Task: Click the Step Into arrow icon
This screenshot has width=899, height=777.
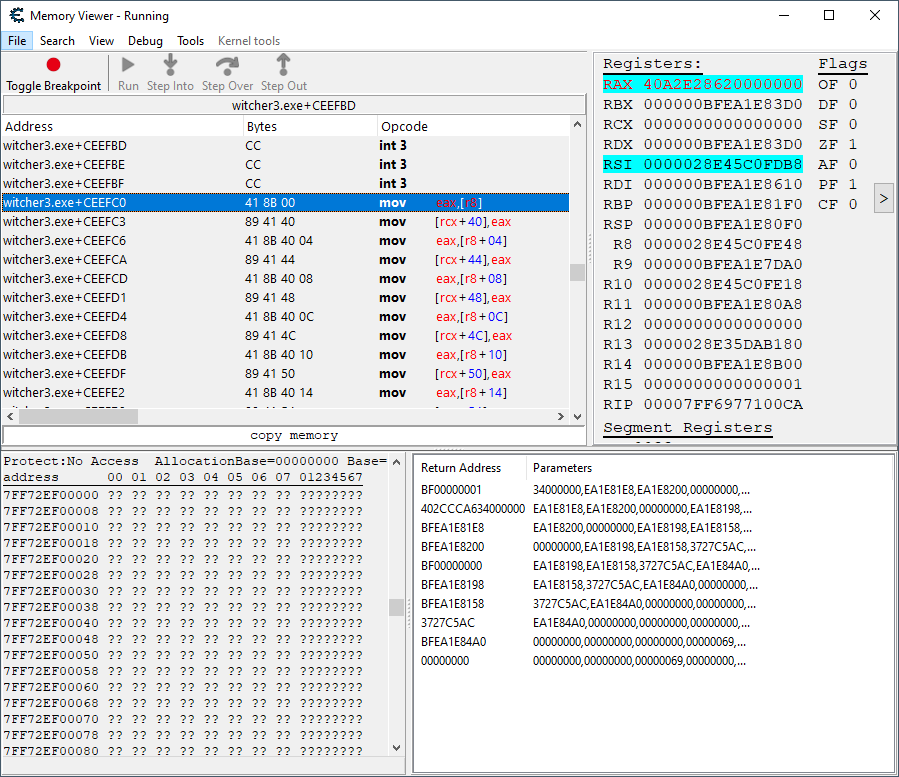Action: 170,65
